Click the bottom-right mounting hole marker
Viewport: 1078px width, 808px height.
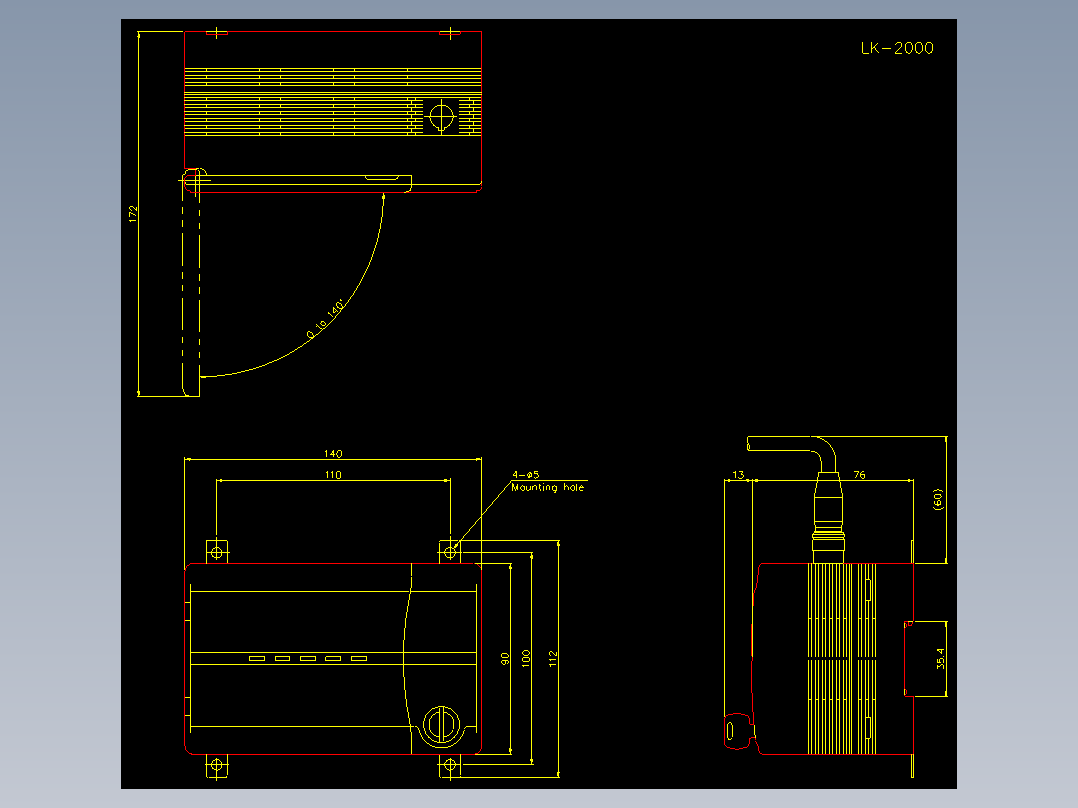451,765
